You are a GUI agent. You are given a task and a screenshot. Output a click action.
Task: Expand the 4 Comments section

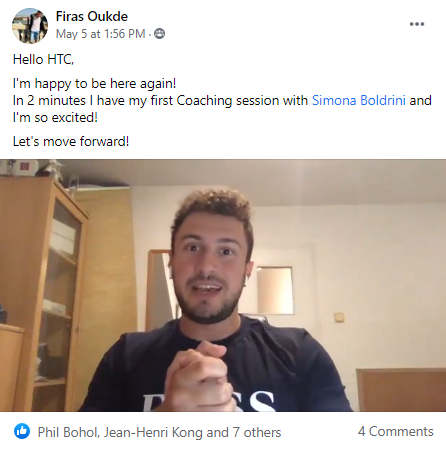pos(396,431)
